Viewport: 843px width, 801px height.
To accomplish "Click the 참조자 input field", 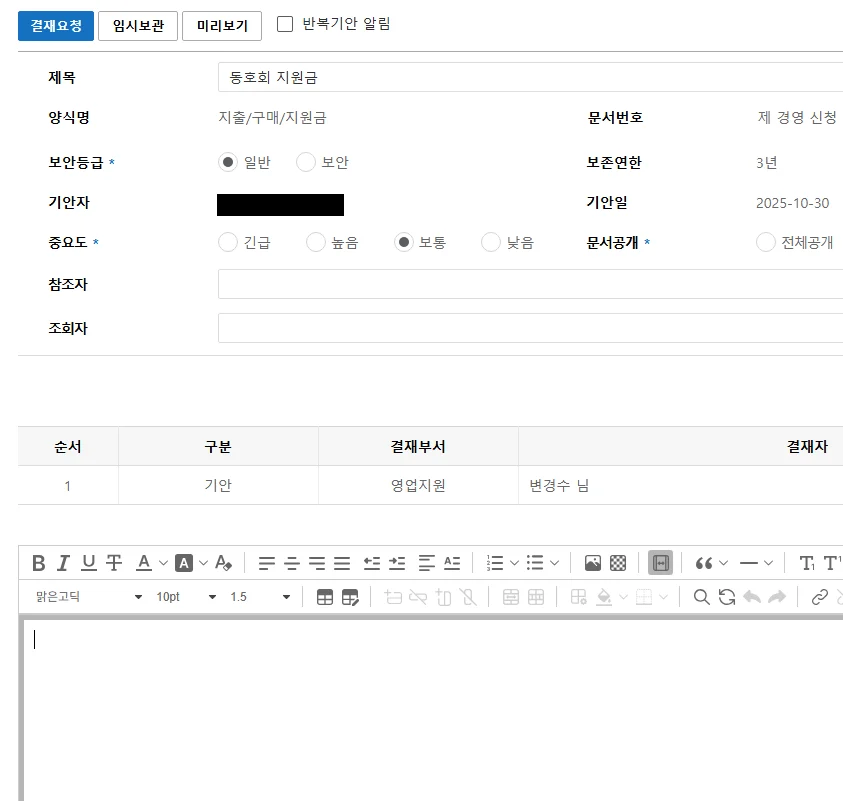I will point(530,285).
